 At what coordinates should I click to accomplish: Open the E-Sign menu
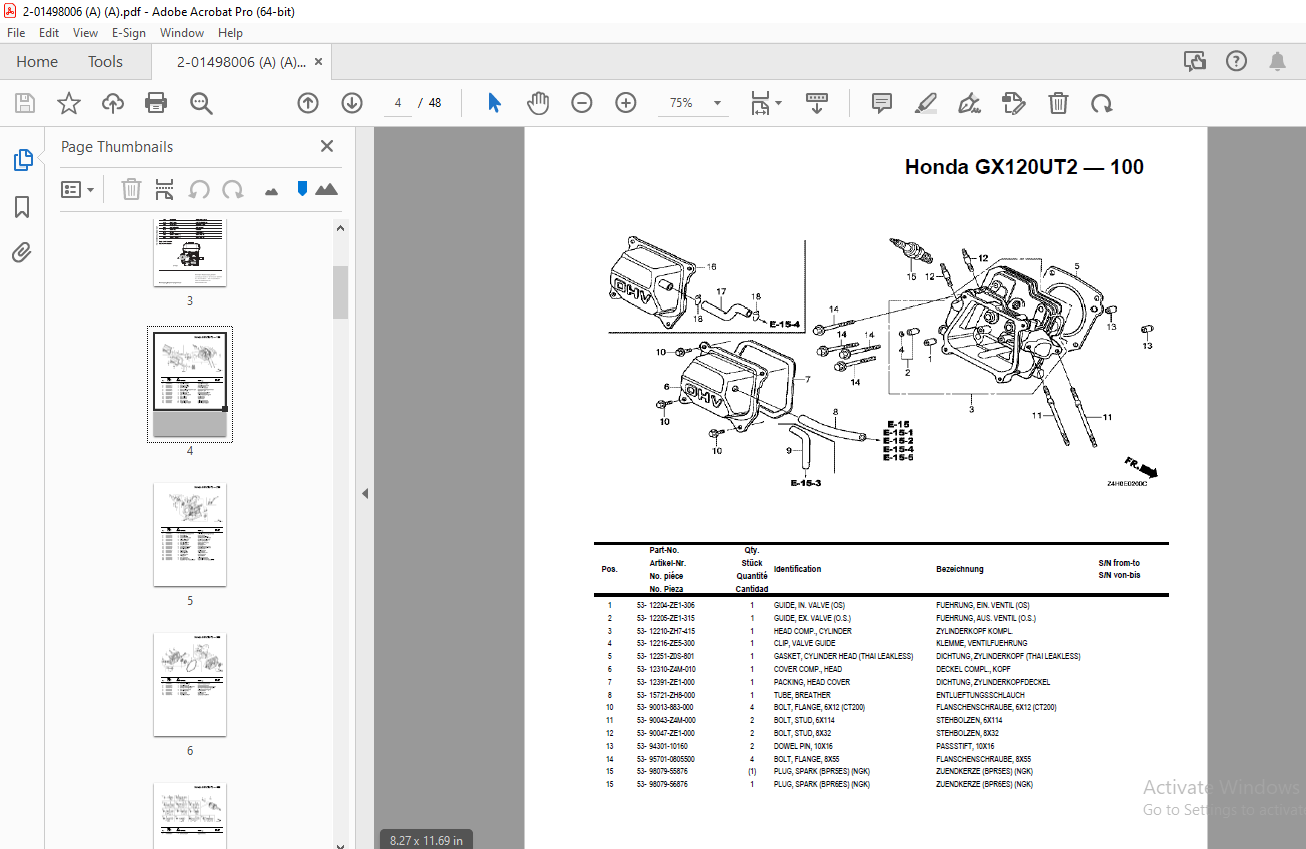(x=129, y=33)
